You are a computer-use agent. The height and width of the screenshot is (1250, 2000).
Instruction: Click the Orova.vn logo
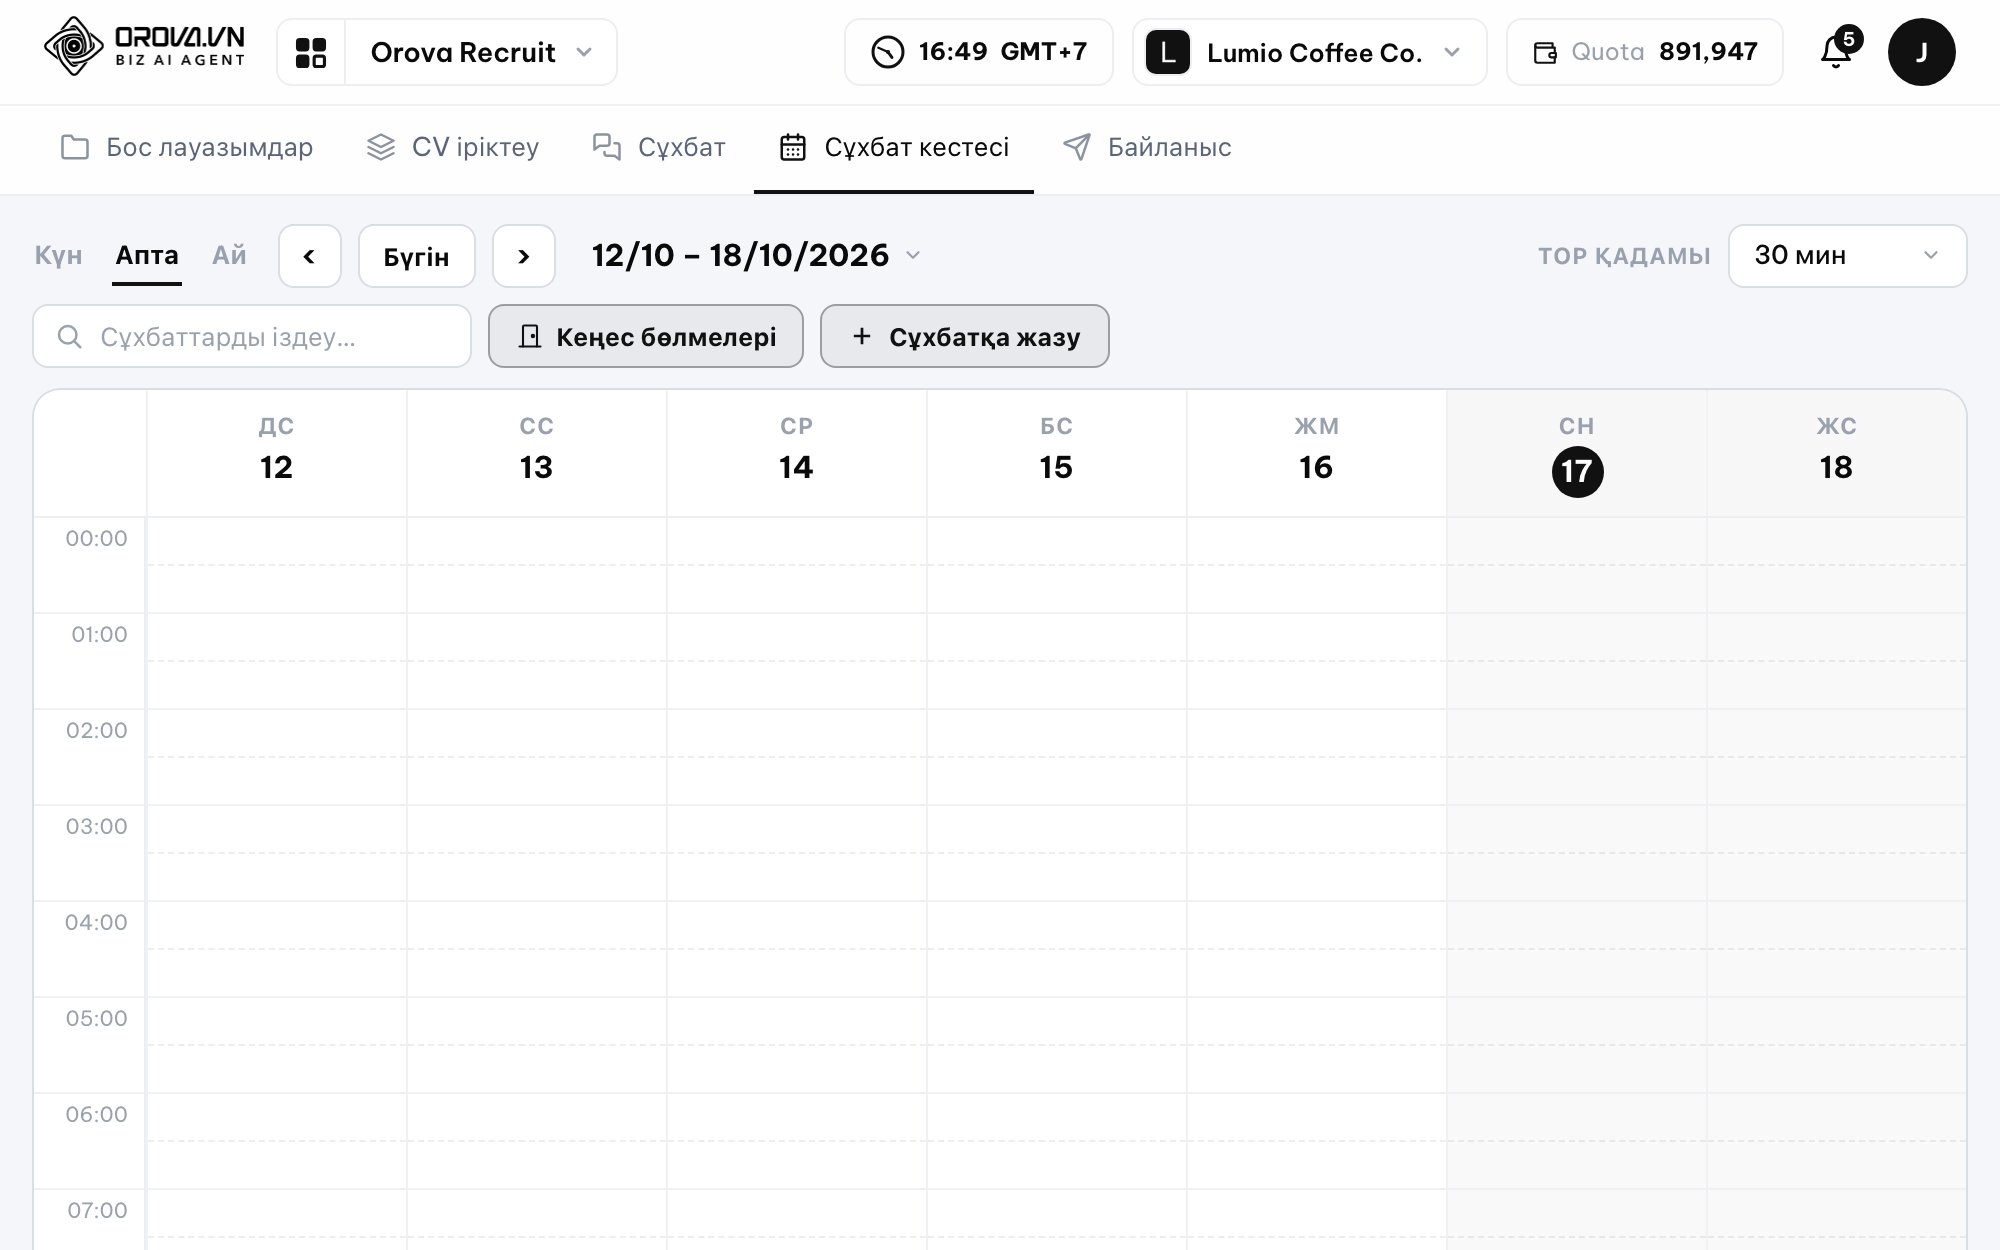tap(144, 47)
